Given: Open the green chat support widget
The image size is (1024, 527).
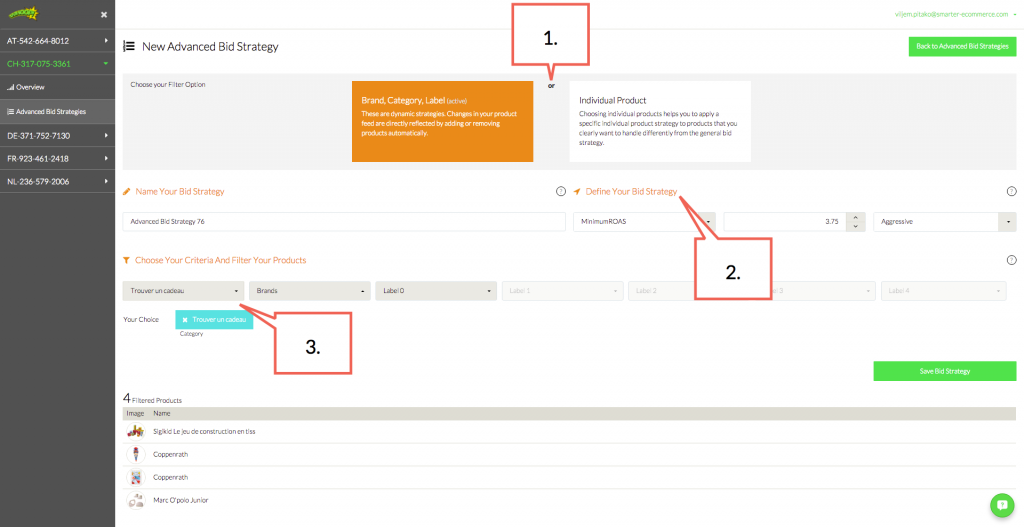Looking at the screenshot, I should [1000, 505].
